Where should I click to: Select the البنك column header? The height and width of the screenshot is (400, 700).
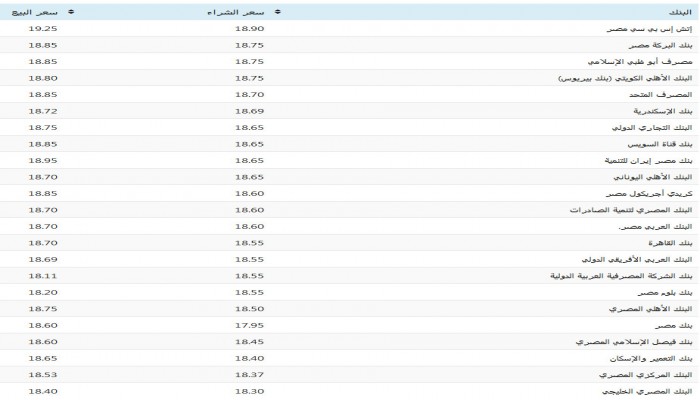pyautogui.click(x=681, y=12)
